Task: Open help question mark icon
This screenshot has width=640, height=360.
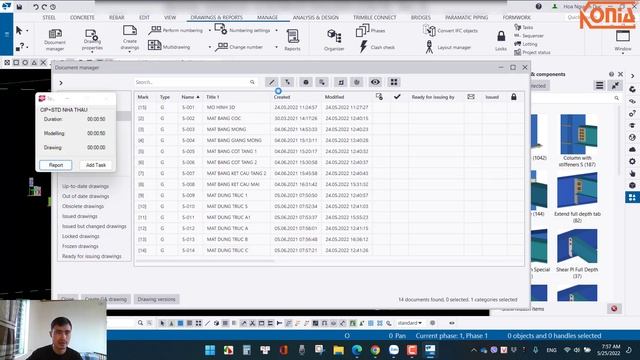Action: (x=539, y=6)
